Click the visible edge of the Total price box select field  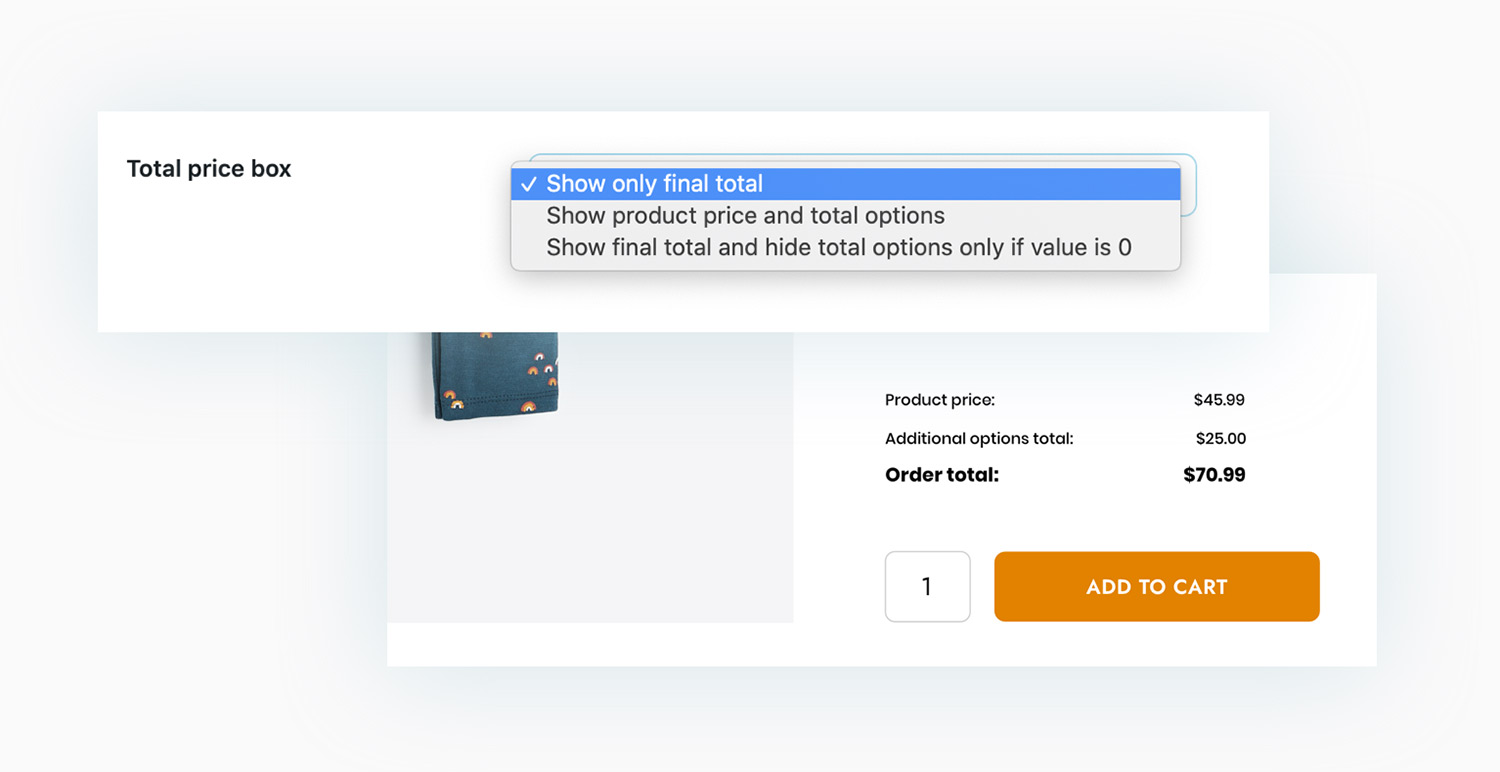(1189, 185)
